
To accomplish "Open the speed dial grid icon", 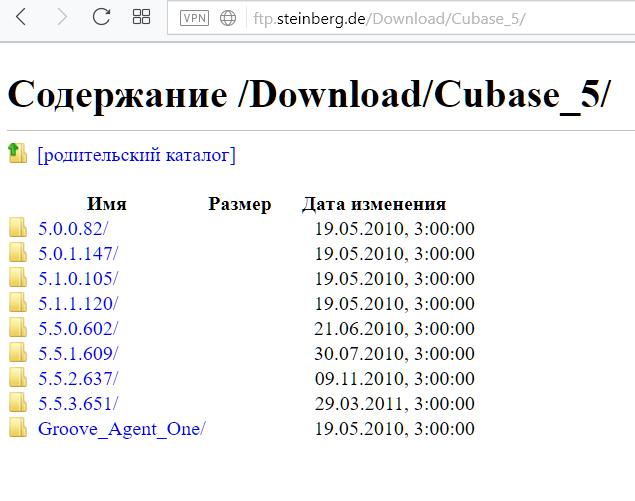I will [141, 17].
